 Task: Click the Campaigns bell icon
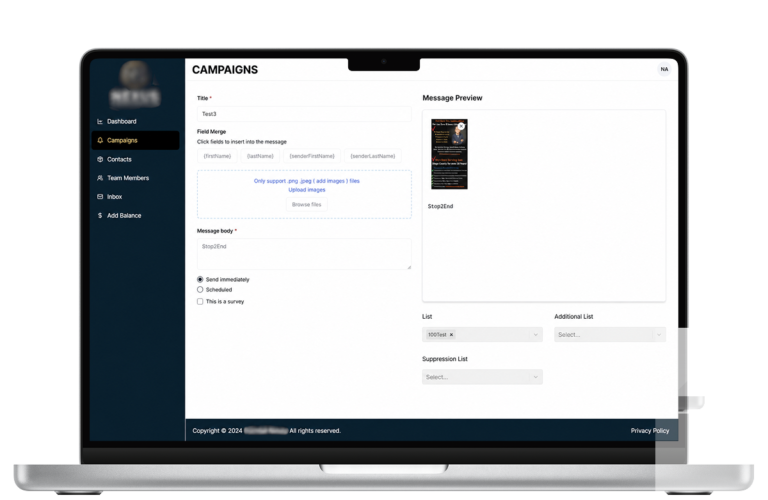tap(100, 140)
